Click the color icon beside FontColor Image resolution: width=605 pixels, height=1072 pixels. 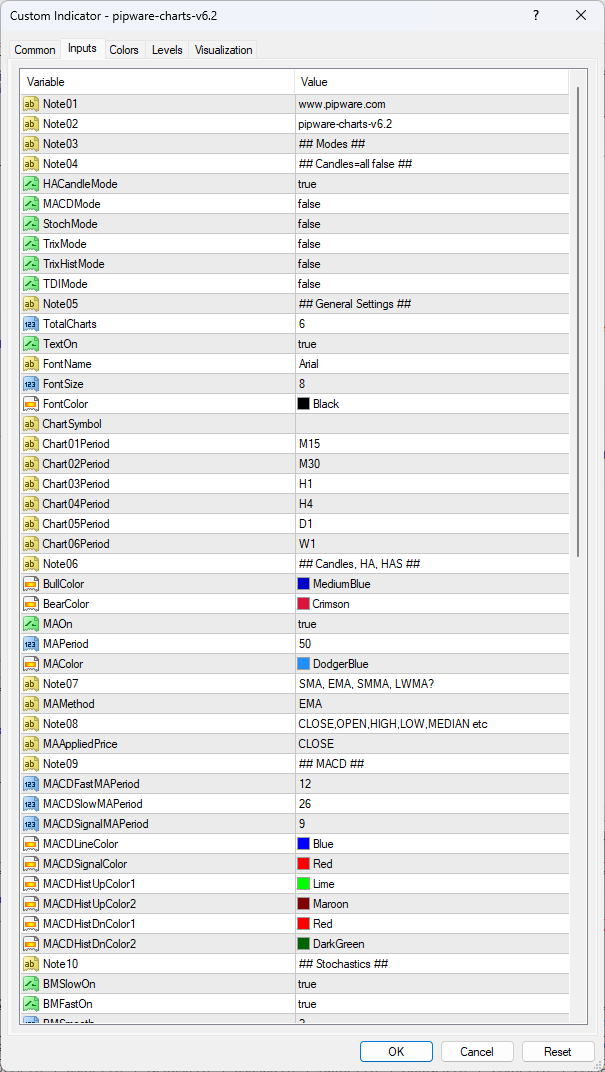click(30, 404)
